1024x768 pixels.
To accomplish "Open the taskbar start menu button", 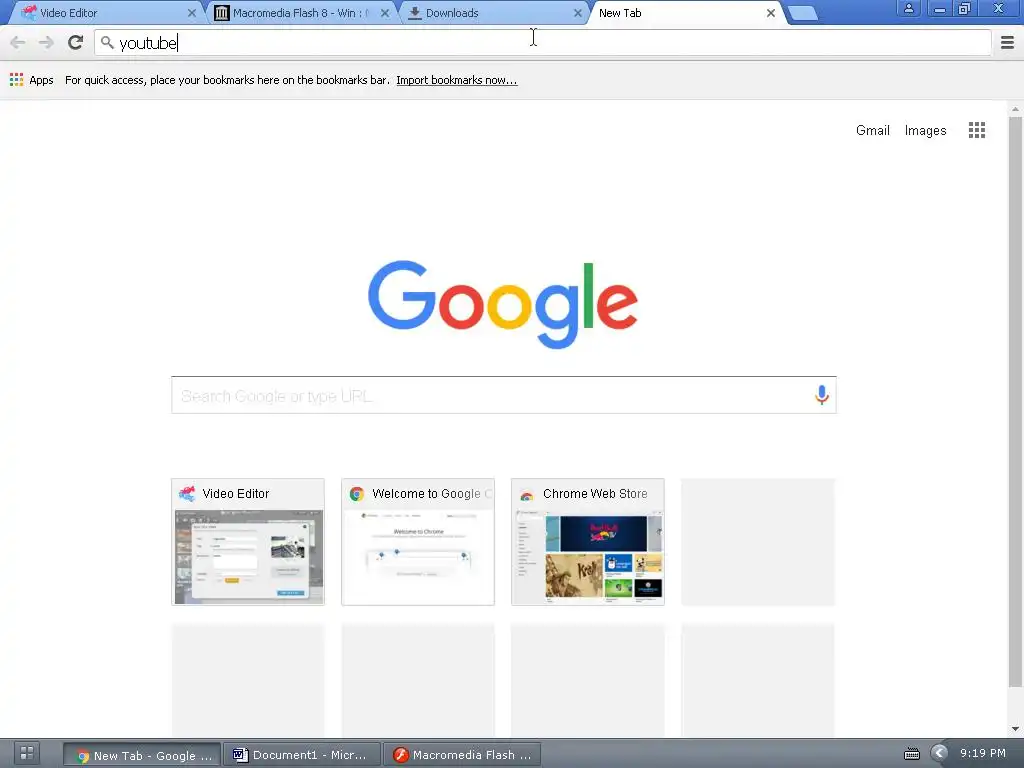I will coord(27,754).
